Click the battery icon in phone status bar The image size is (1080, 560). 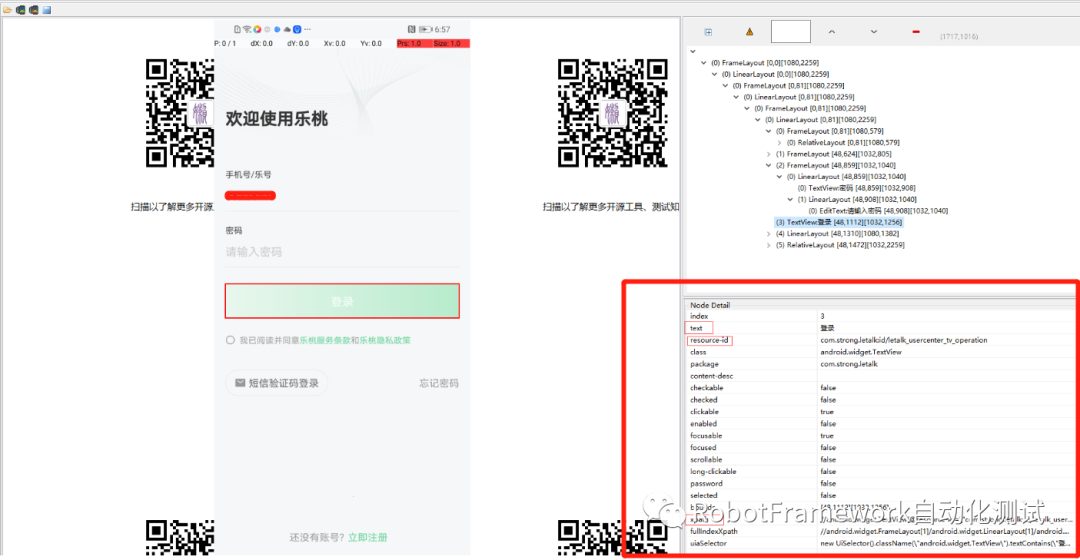[425, 30]
